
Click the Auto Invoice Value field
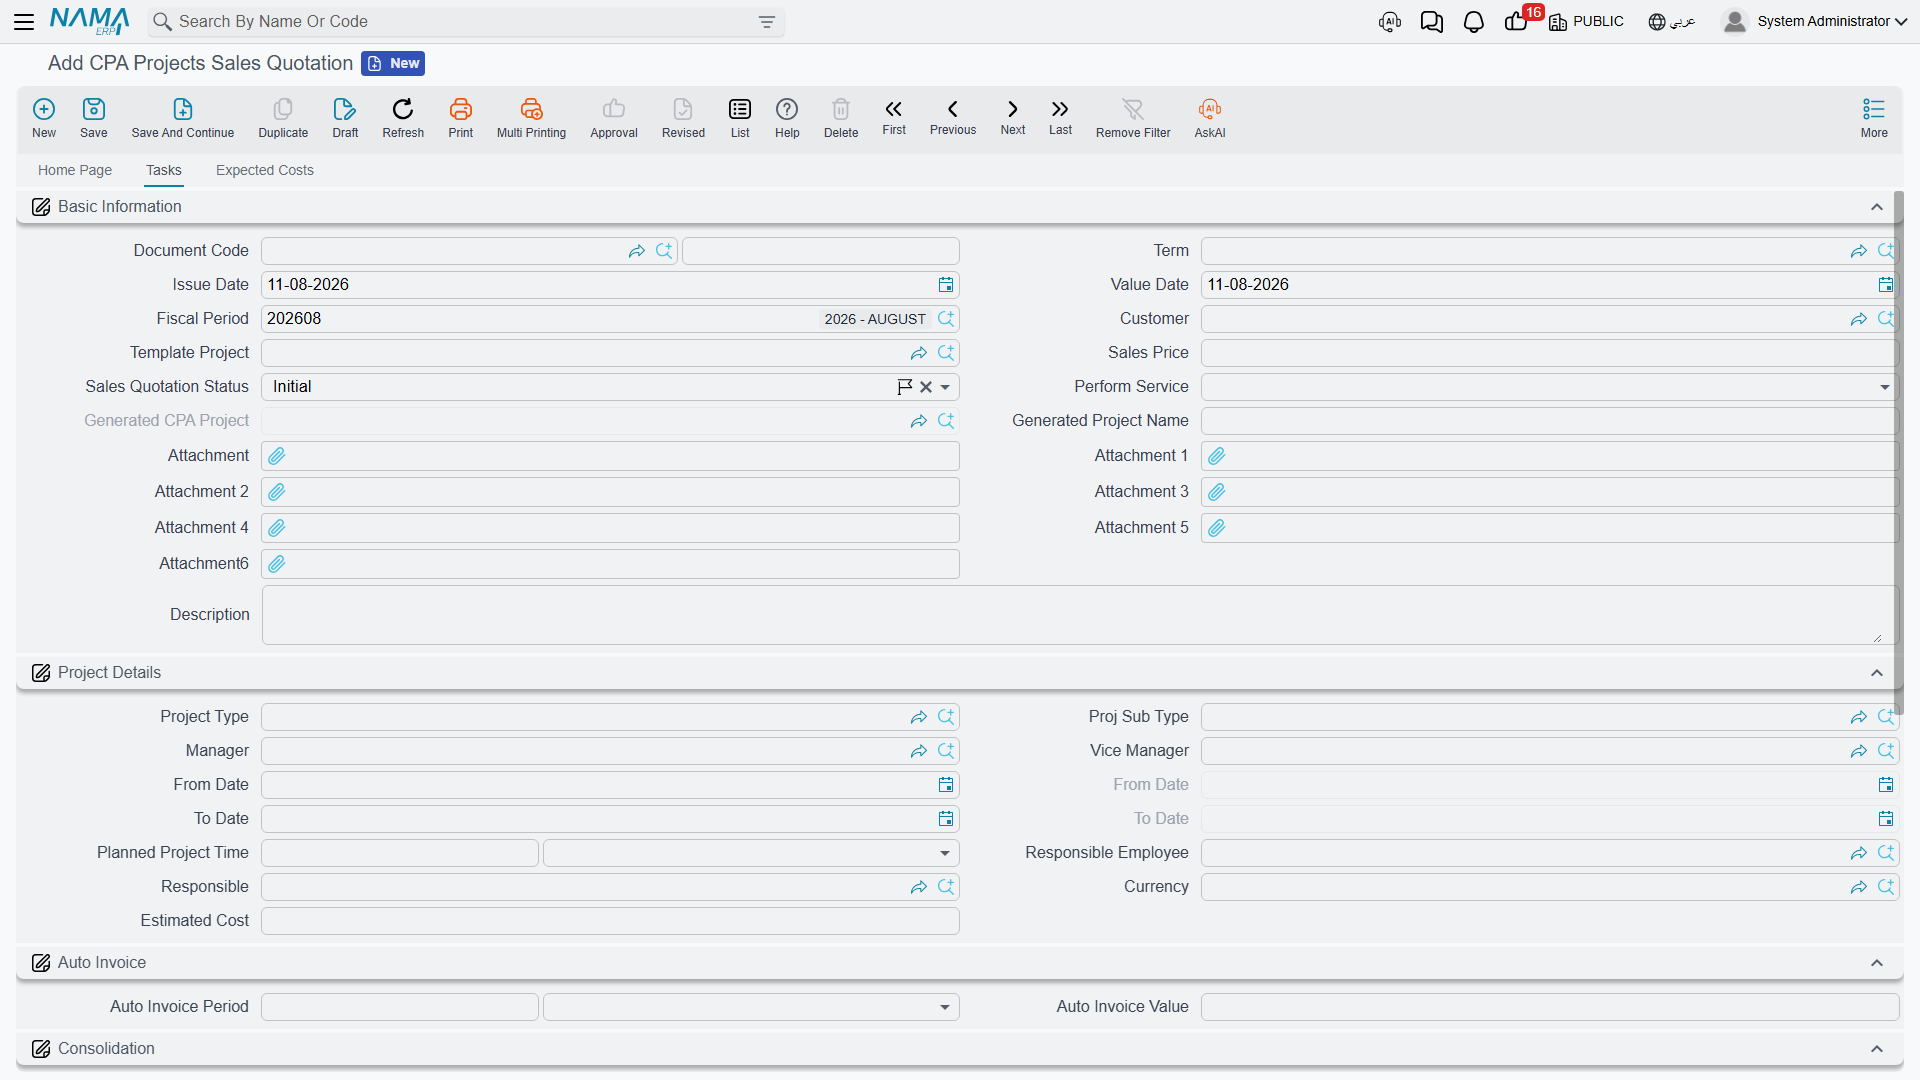click(x=1549, y=1007)
